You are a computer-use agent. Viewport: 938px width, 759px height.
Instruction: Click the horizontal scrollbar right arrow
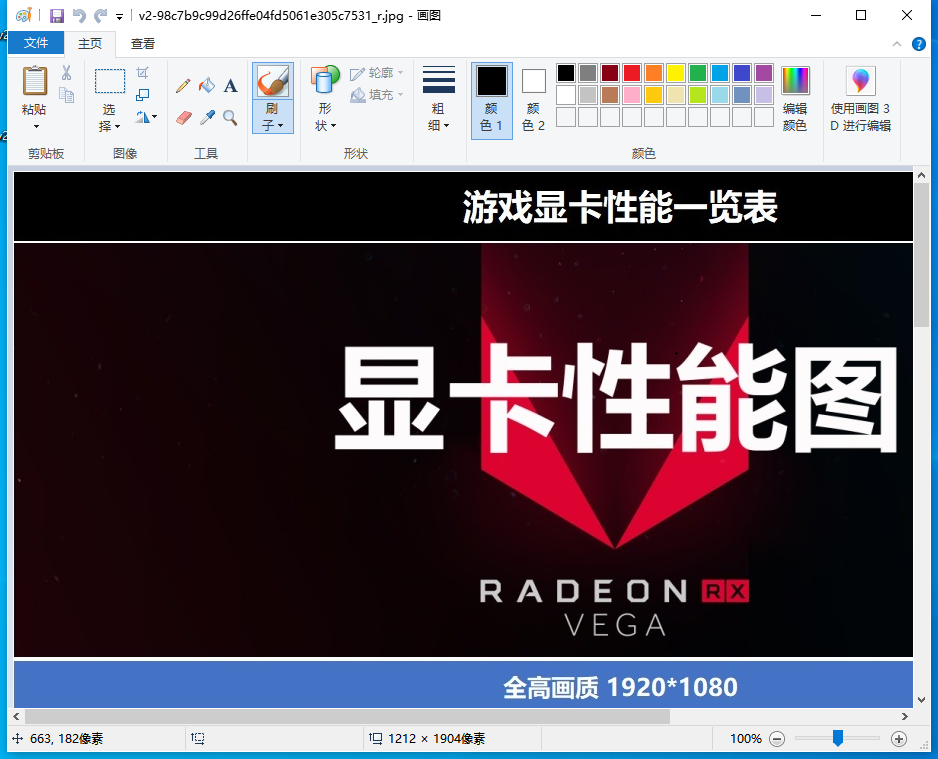pyautogui.click(x=904, y=717)
